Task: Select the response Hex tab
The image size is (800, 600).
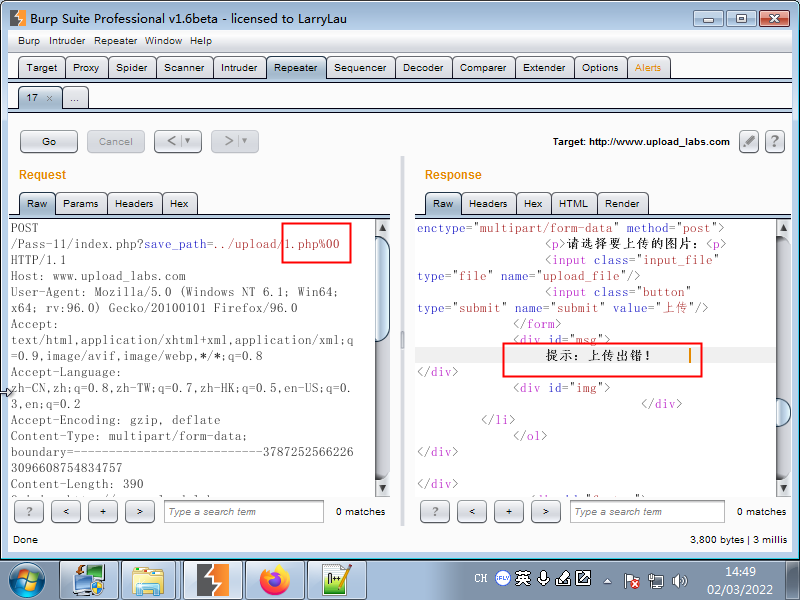Action: (x=533, y=204)
